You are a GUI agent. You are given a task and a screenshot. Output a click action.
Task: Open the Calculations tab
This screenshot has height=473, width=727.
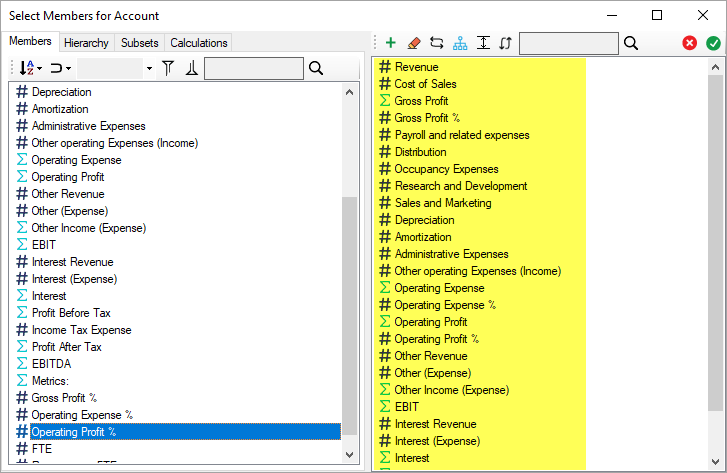[x=199, y=43]
